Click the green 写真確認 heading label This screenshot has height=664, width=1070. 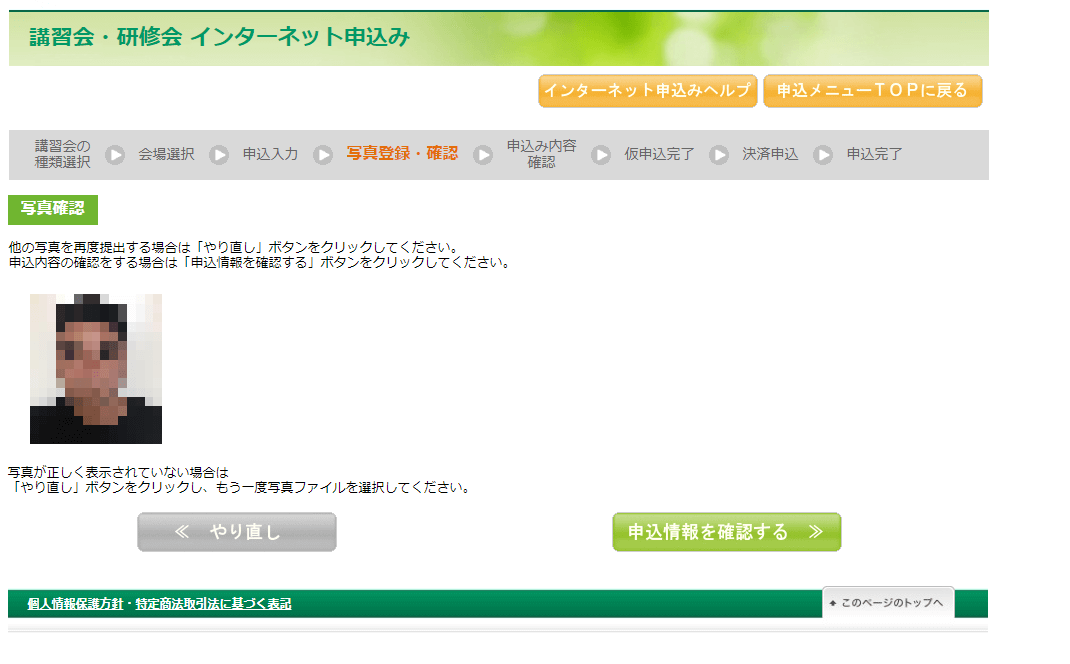click(53, 210)
